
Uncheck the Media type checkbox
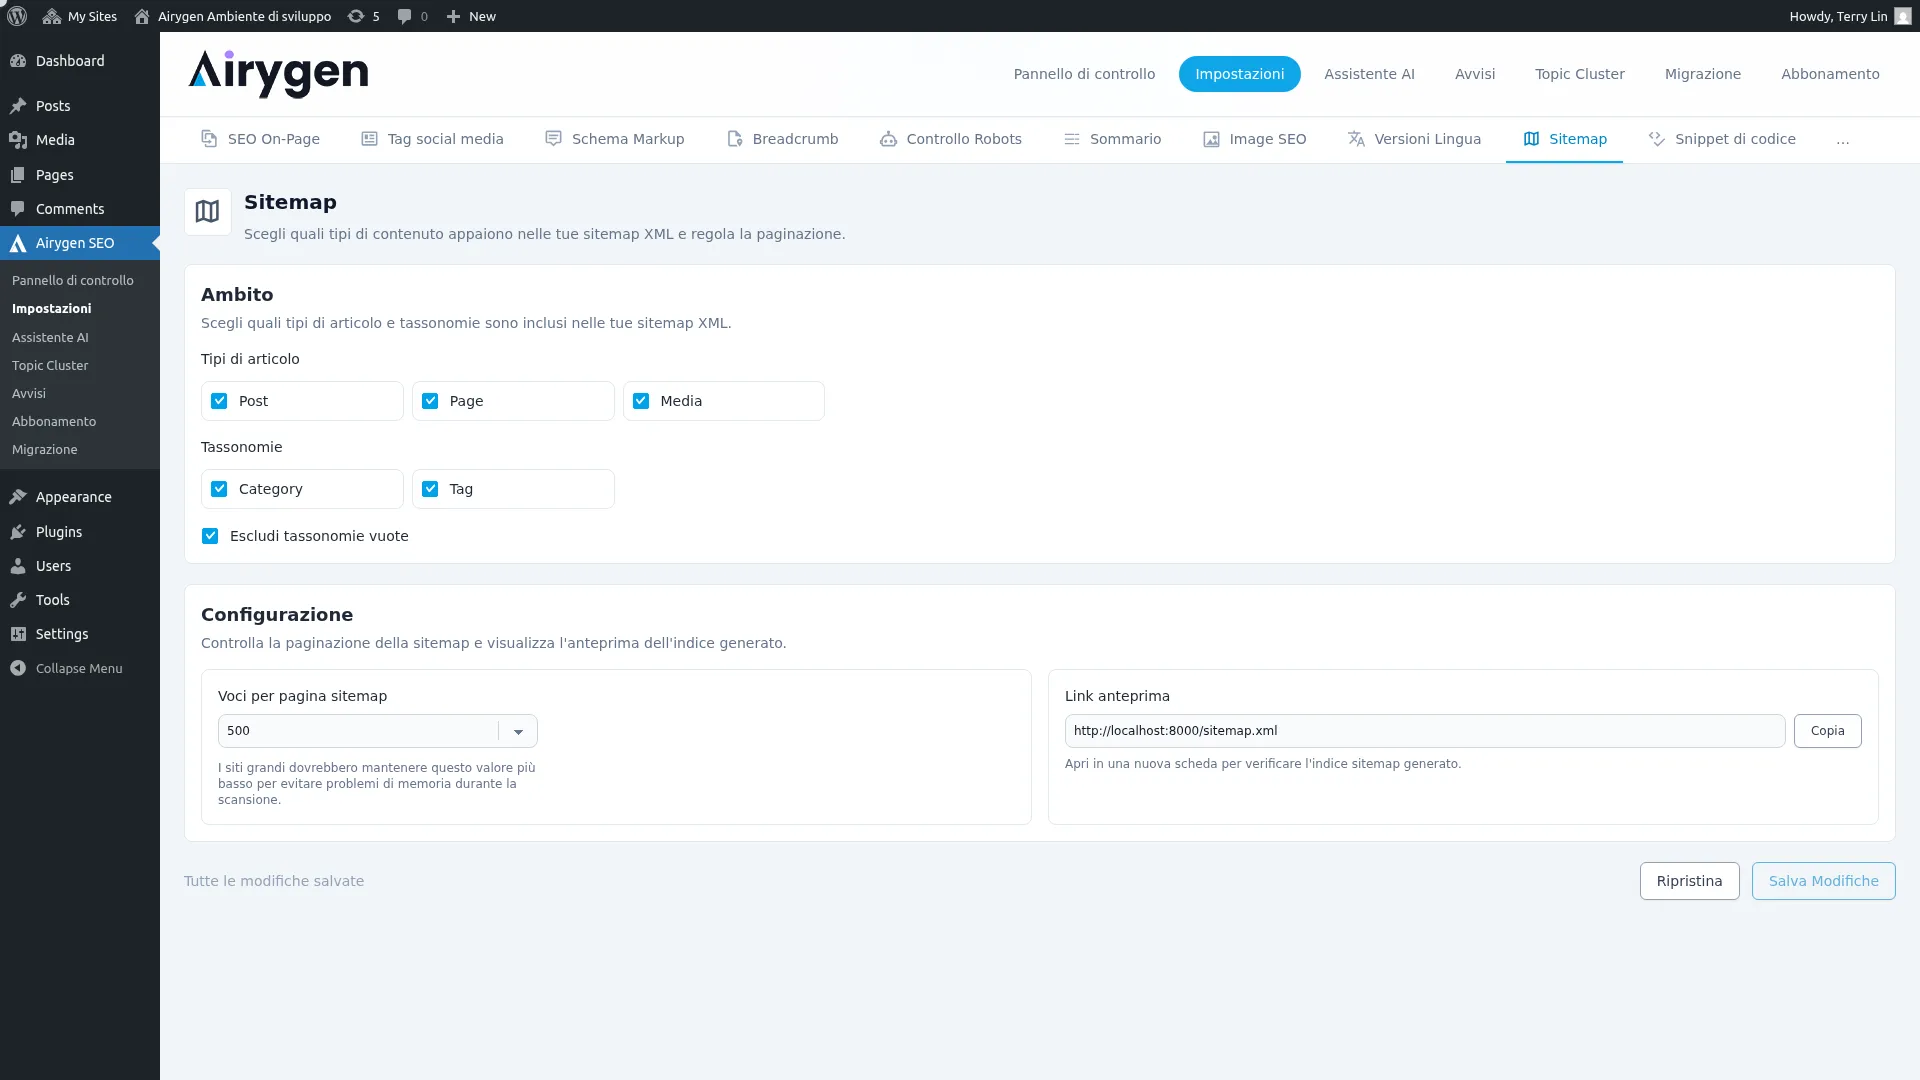click(641, 401)
